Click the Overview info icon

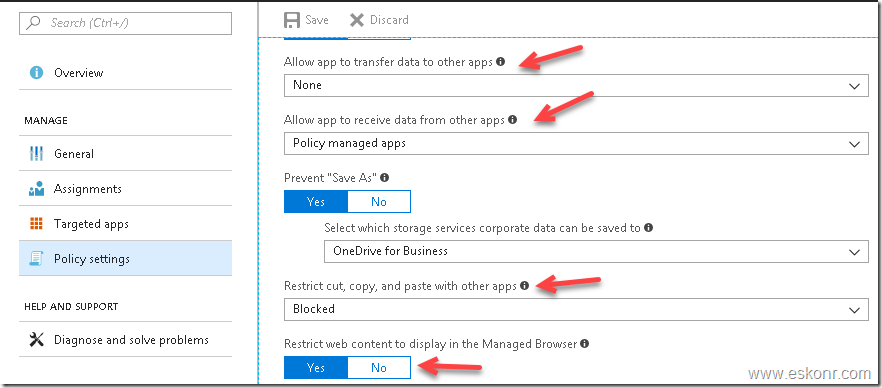(x=36, y=73)
